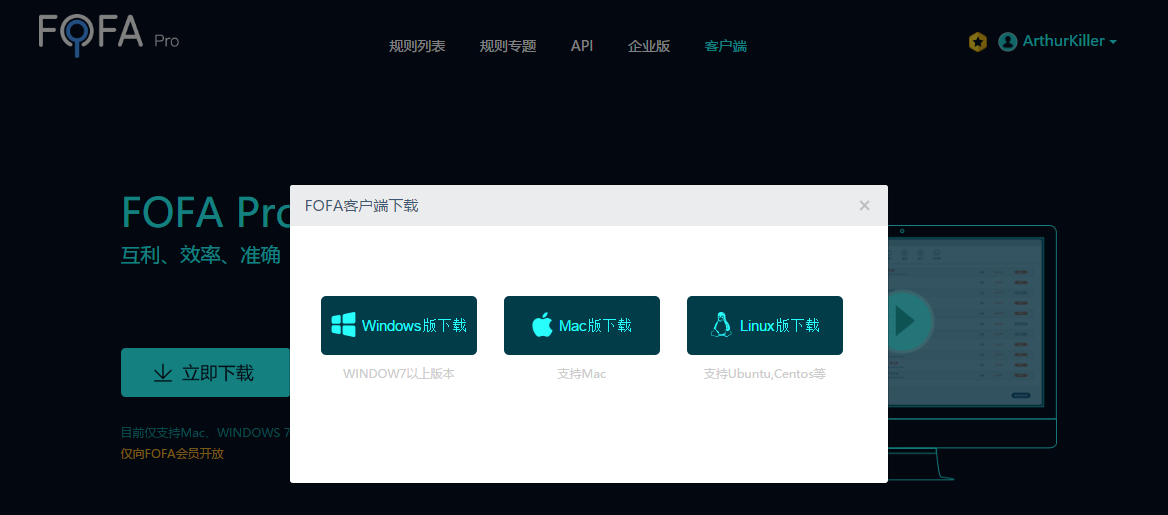The width and height of the screenshot is (1168, 515).
Task: Click the 立即下载 button
Action: click(206, 373)
